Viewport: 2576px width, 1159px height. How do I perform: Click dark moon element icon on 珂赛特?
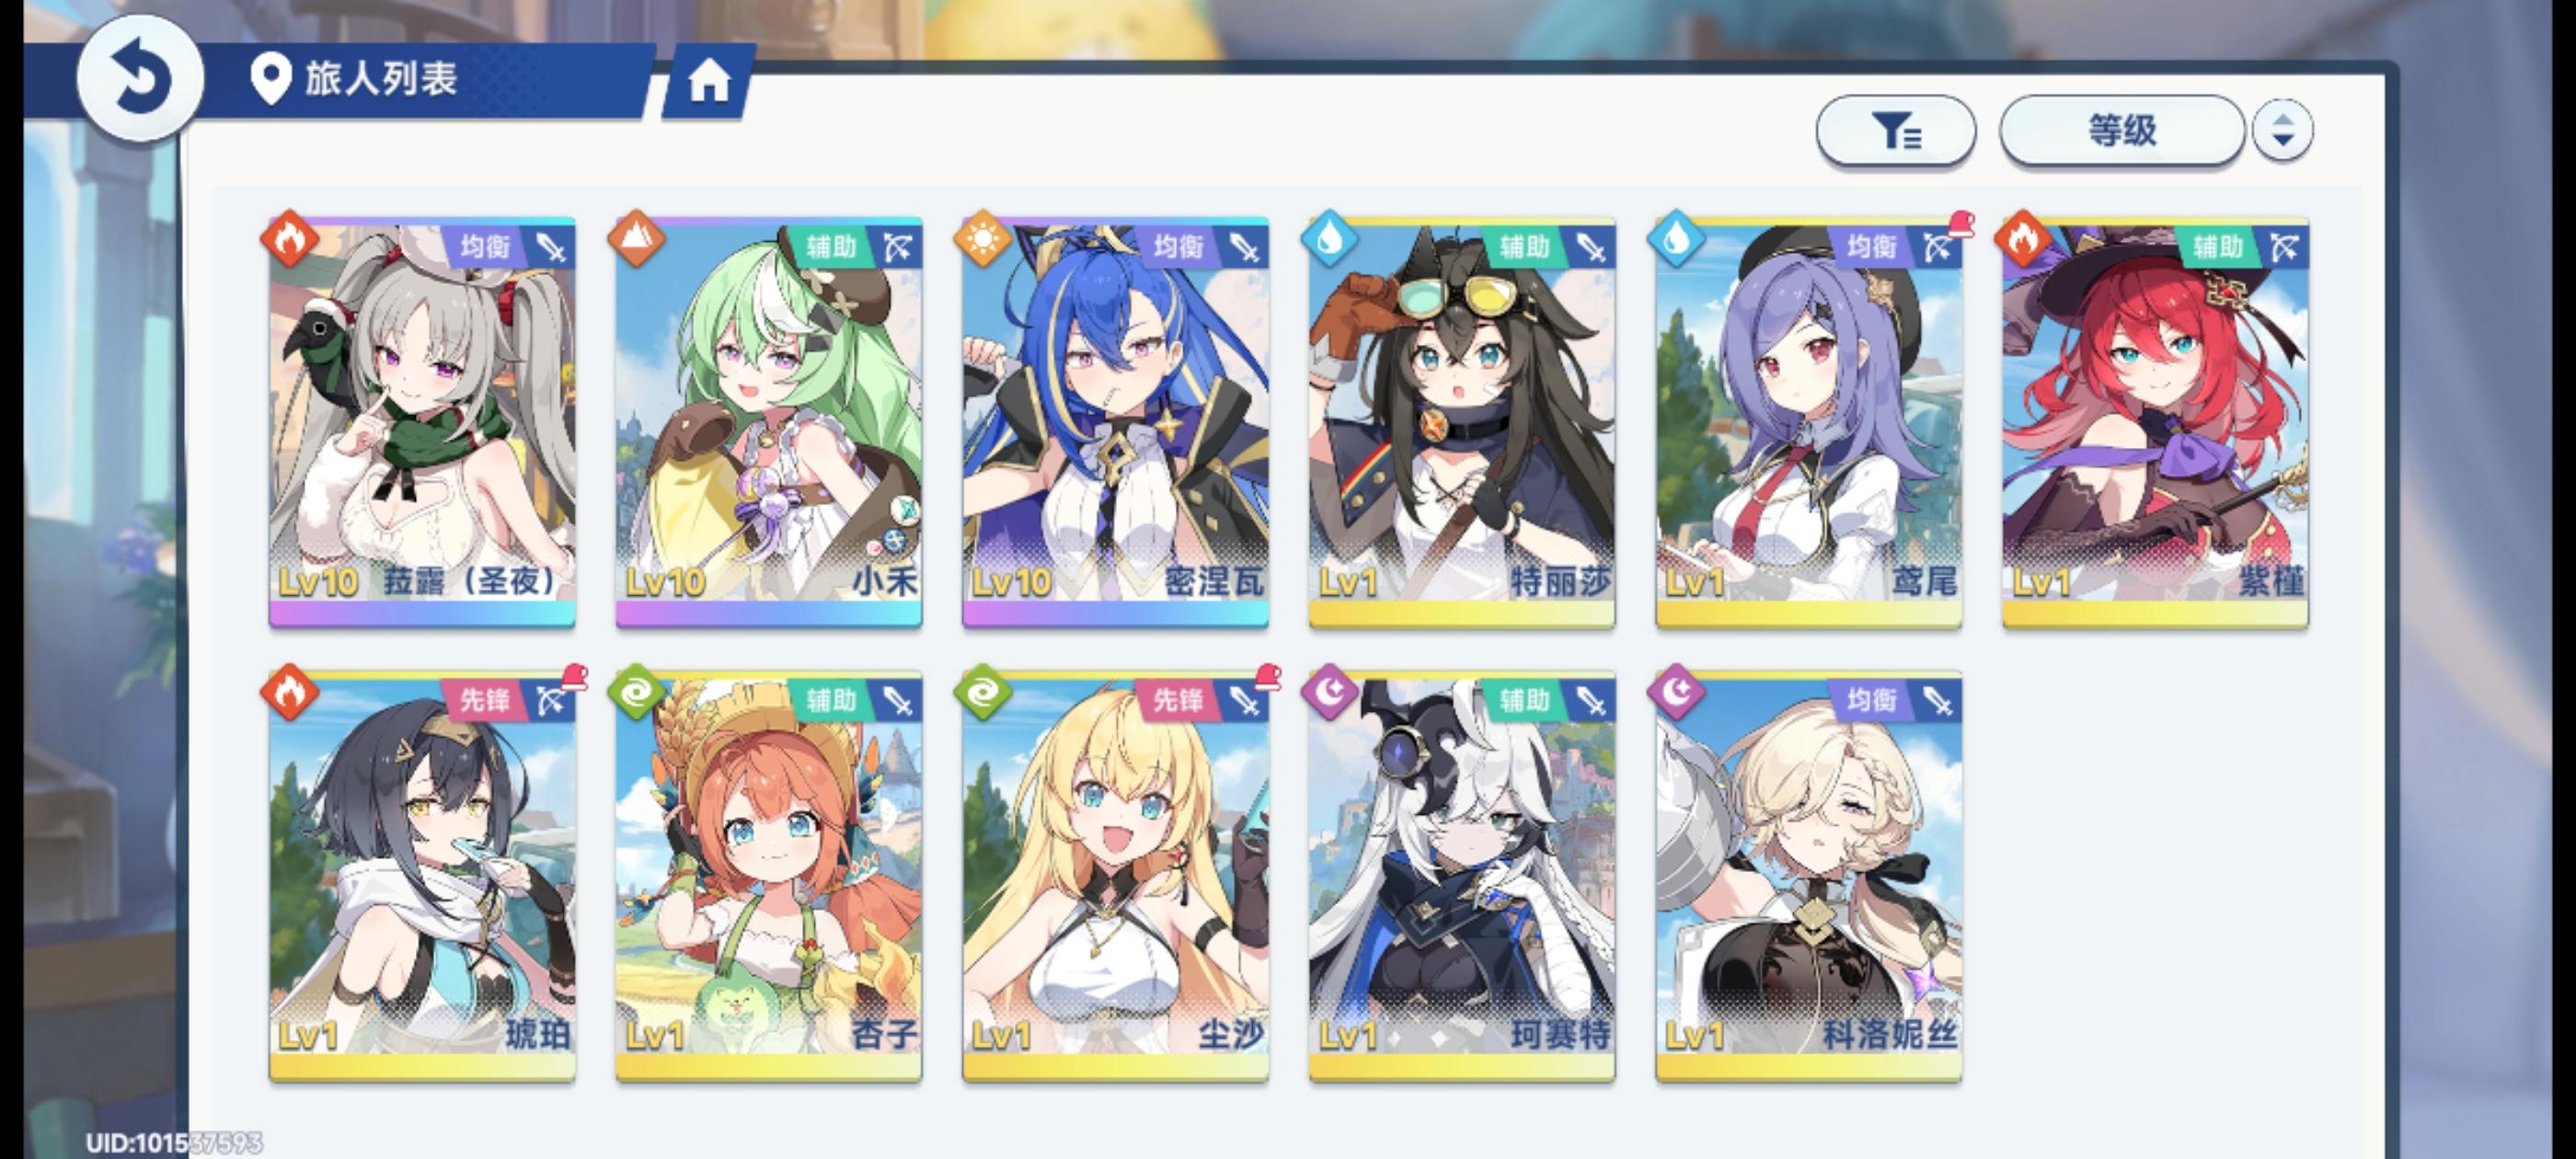[1330, 692]
